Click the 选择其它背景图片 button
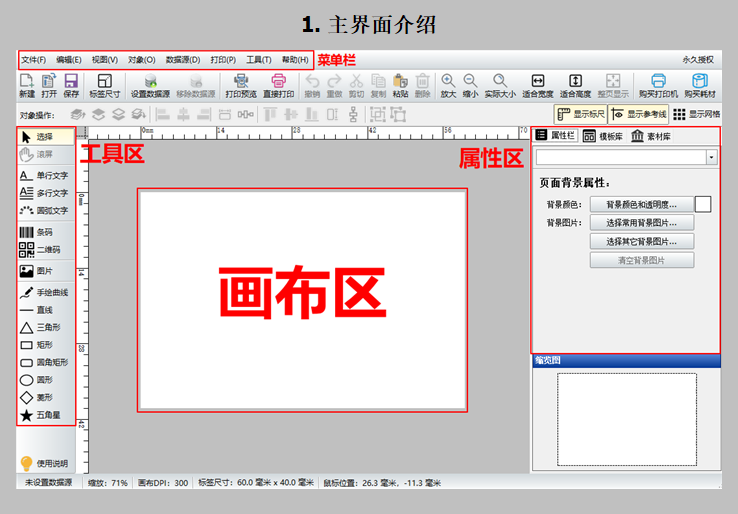 (x=642, y=241)
